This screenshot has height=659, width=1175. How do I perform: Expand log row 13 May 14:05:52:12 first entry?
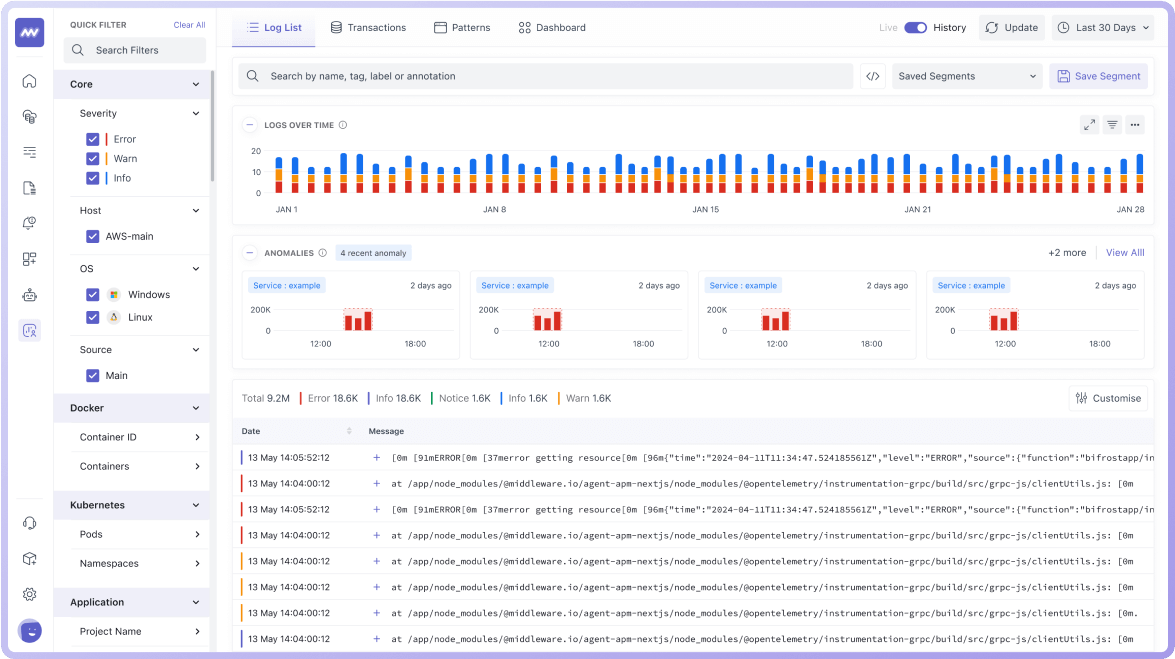[x=377, y=458]
